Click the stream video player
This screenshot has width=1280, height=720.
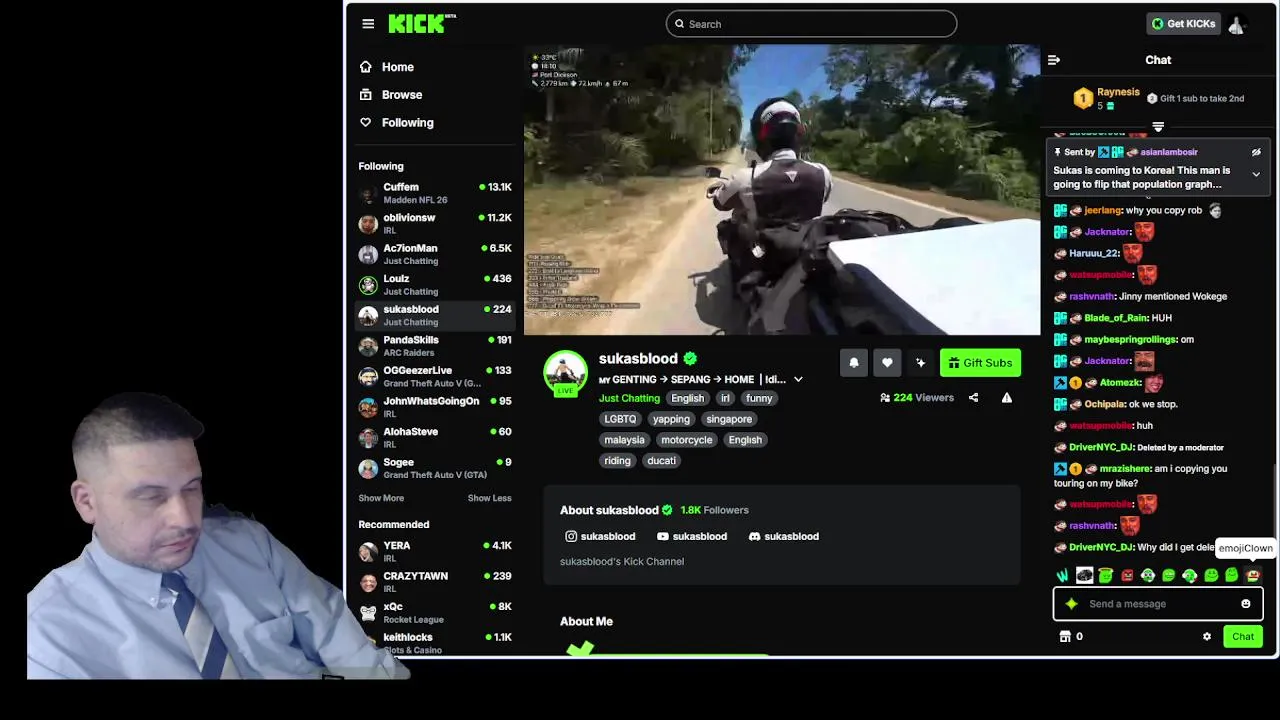[782, 190]
